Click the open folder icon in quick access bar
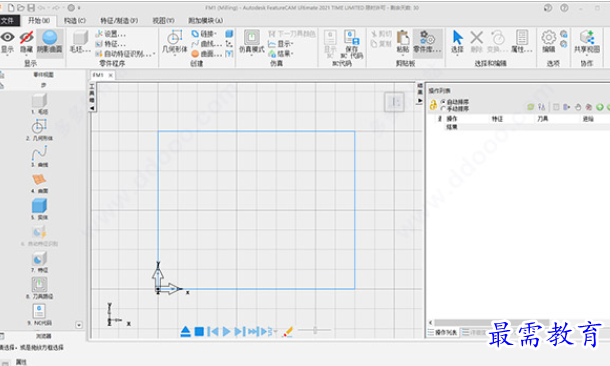Screen dimensions: 610x366 pos(21,7)
